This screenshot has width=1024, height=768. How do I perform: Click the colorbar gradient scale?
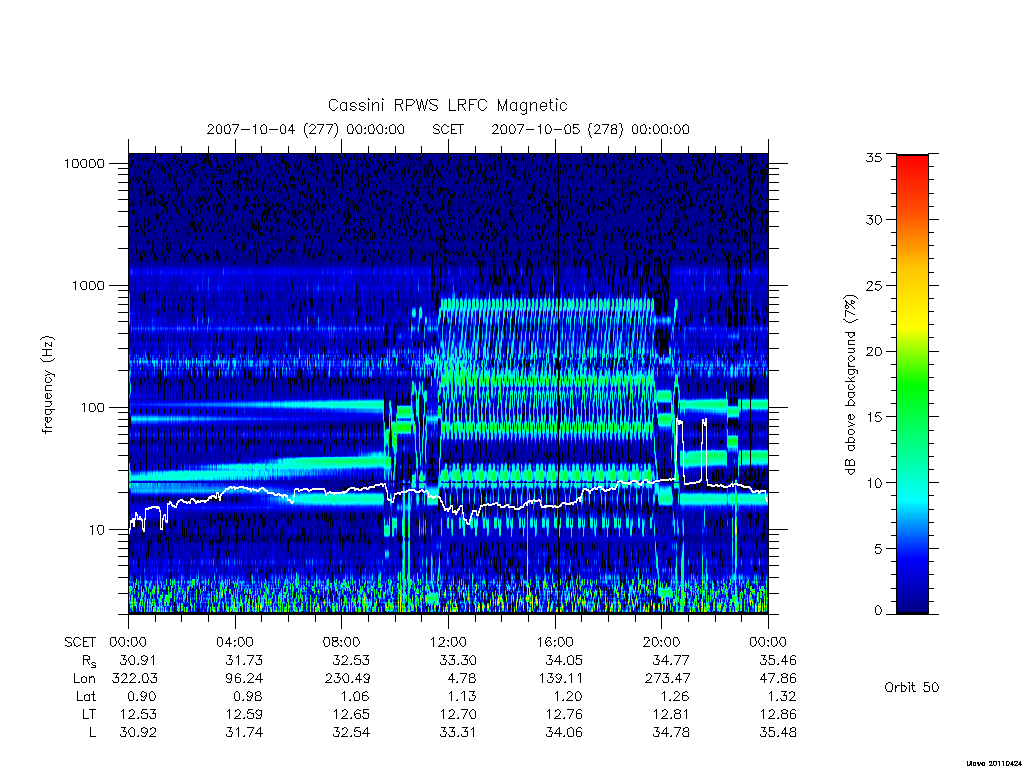click(912, 384)
